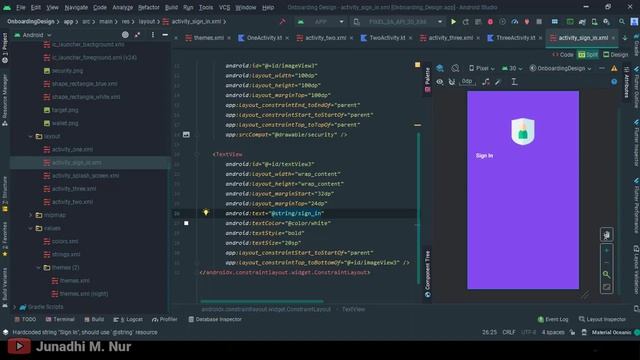This screenshot has width=640, height=360.
Task: Click the Make Project hammer icon
Action: tap(282, 22)
